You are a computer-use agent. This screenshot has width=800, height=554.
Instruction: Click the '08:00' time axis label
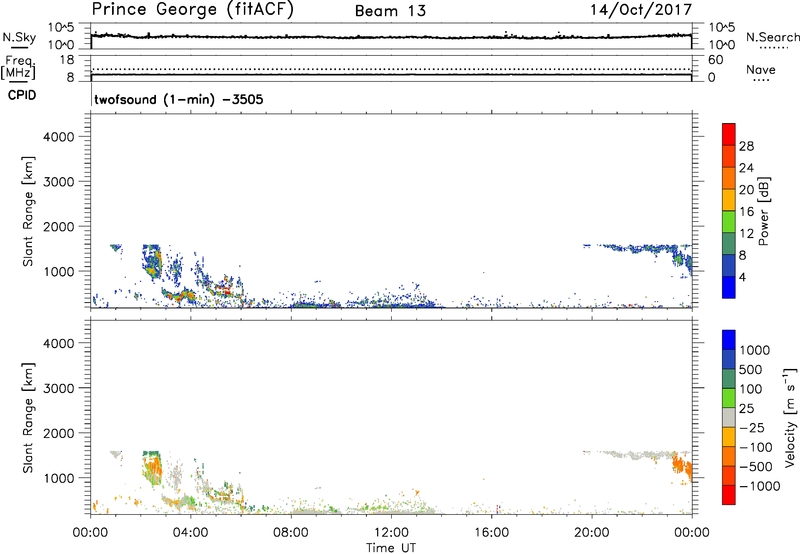[x=290, y=533]
